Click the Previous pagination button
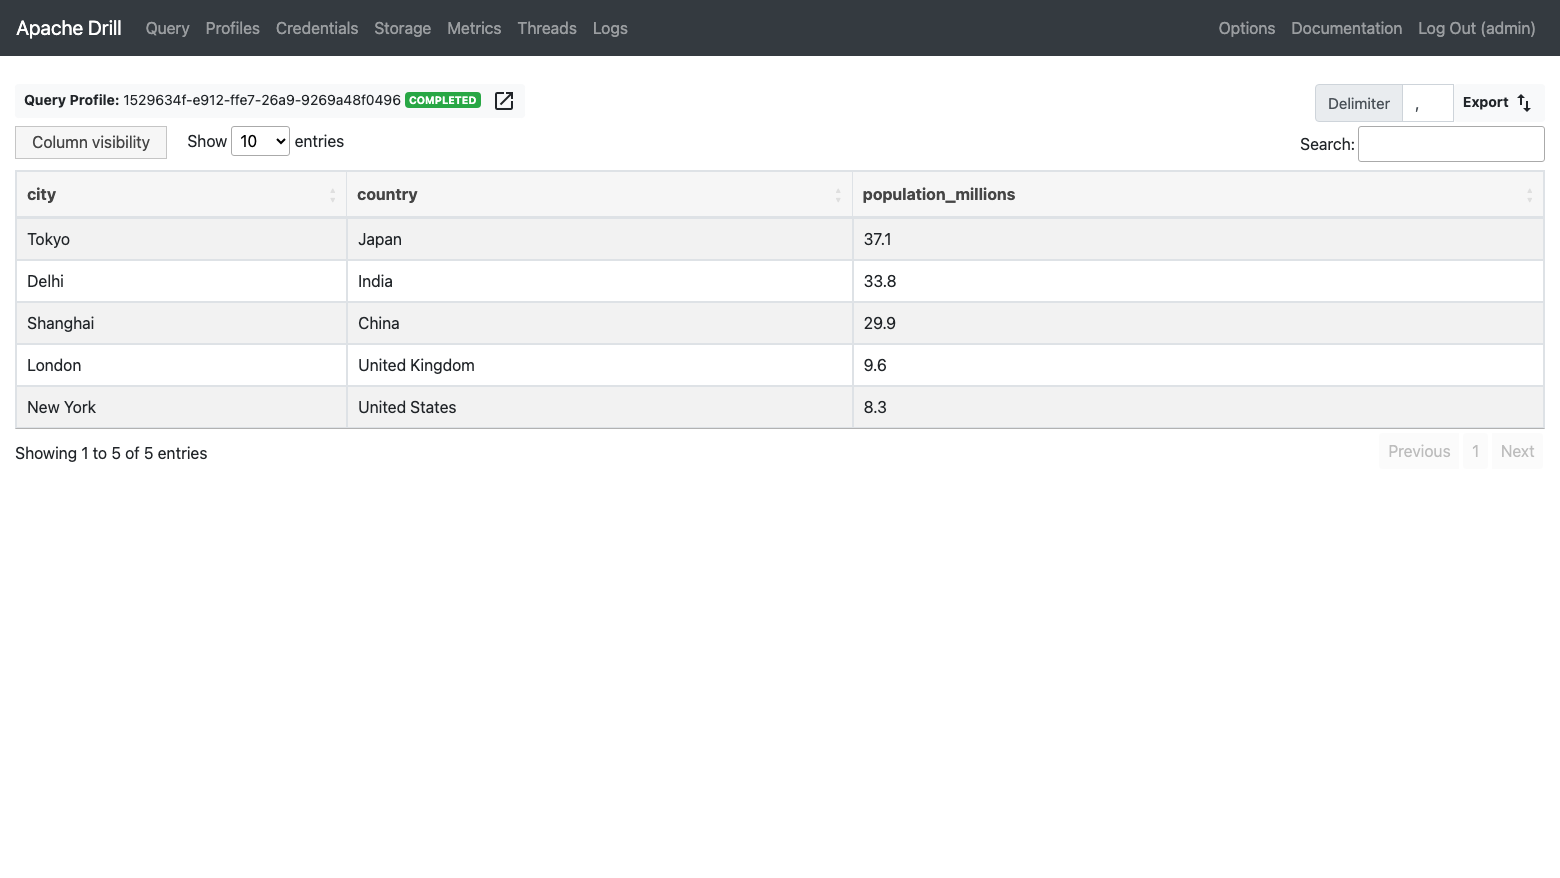 (1419, 451)
